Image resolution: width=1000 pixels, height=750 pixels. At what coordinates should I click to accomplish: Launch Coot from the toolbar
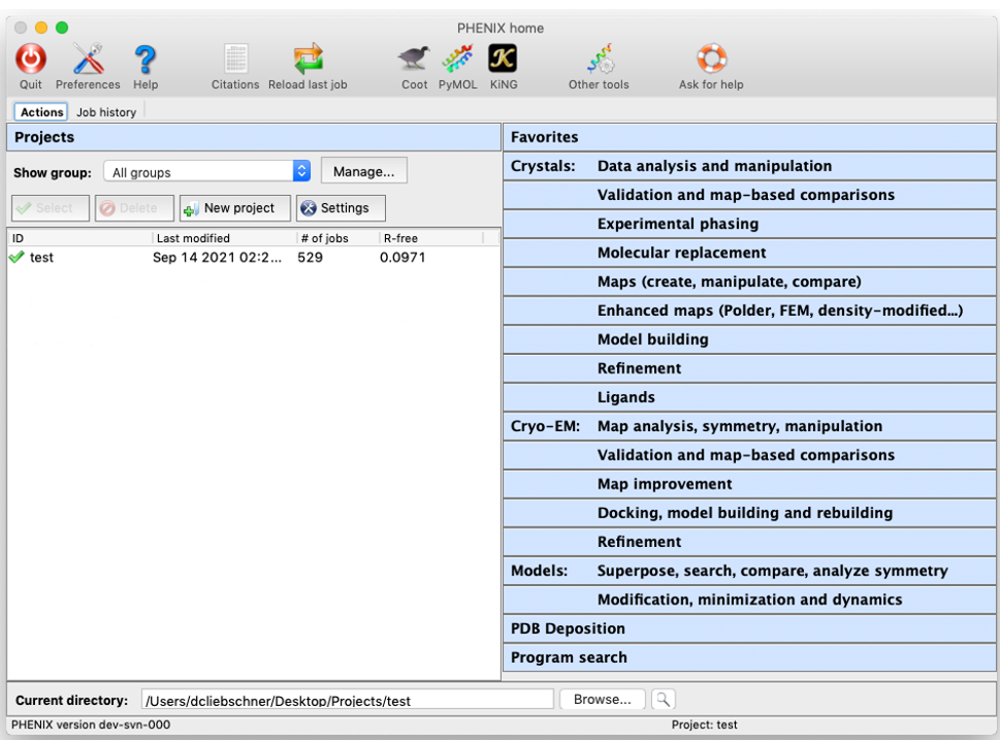pos(414,61)
